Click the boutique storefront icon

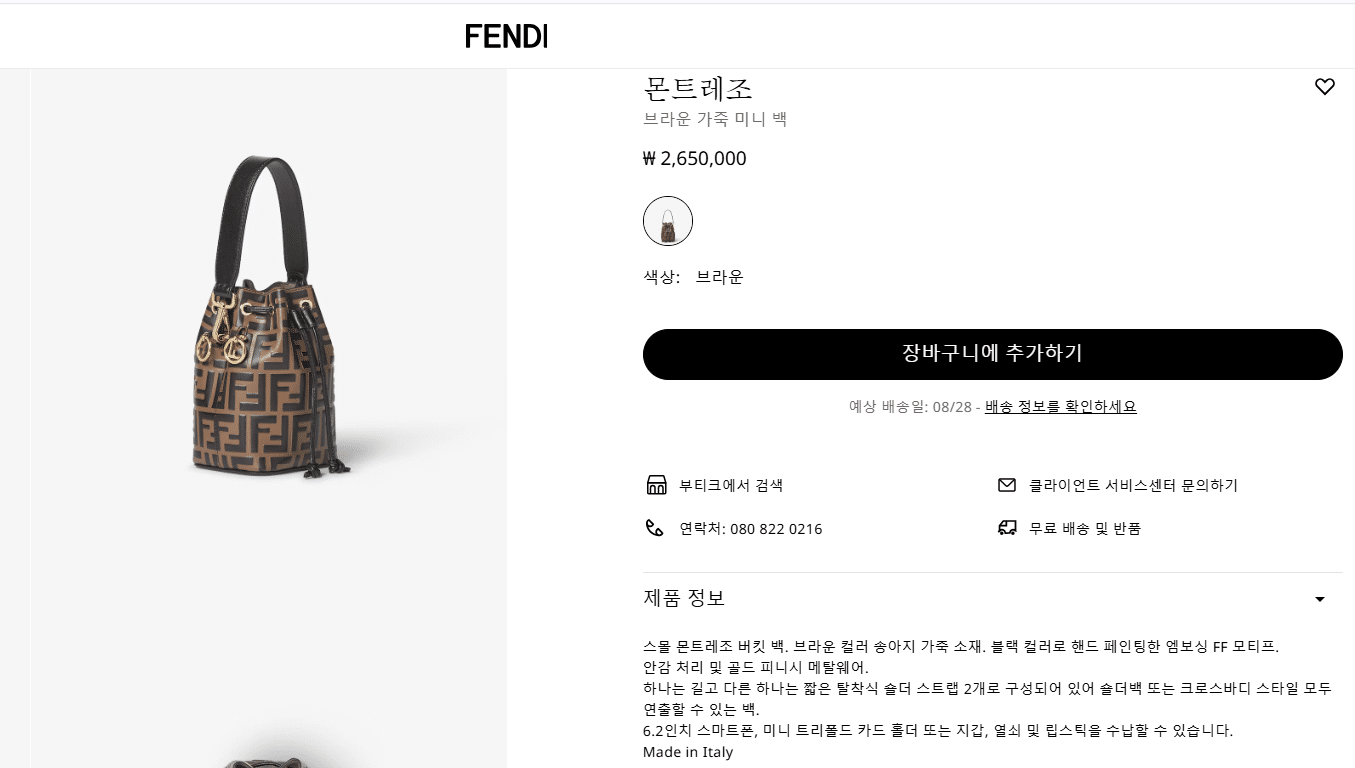656,486
